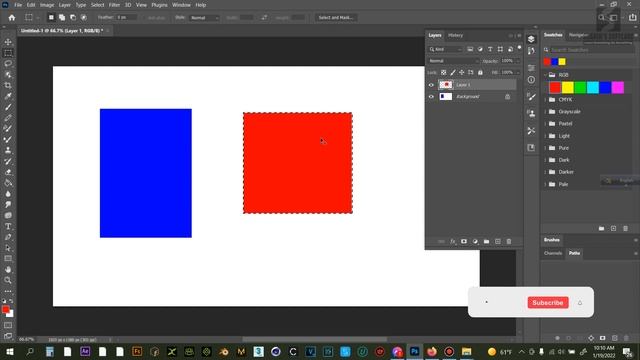
Task: Select the Hand tool
Action: (x=8, y=269)
